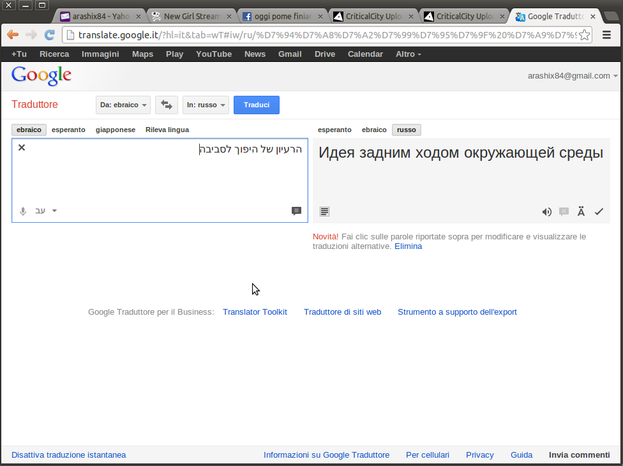The width and height of the screenshot is (623, 466).
Task: Click the Google logo
Action: 41,75
